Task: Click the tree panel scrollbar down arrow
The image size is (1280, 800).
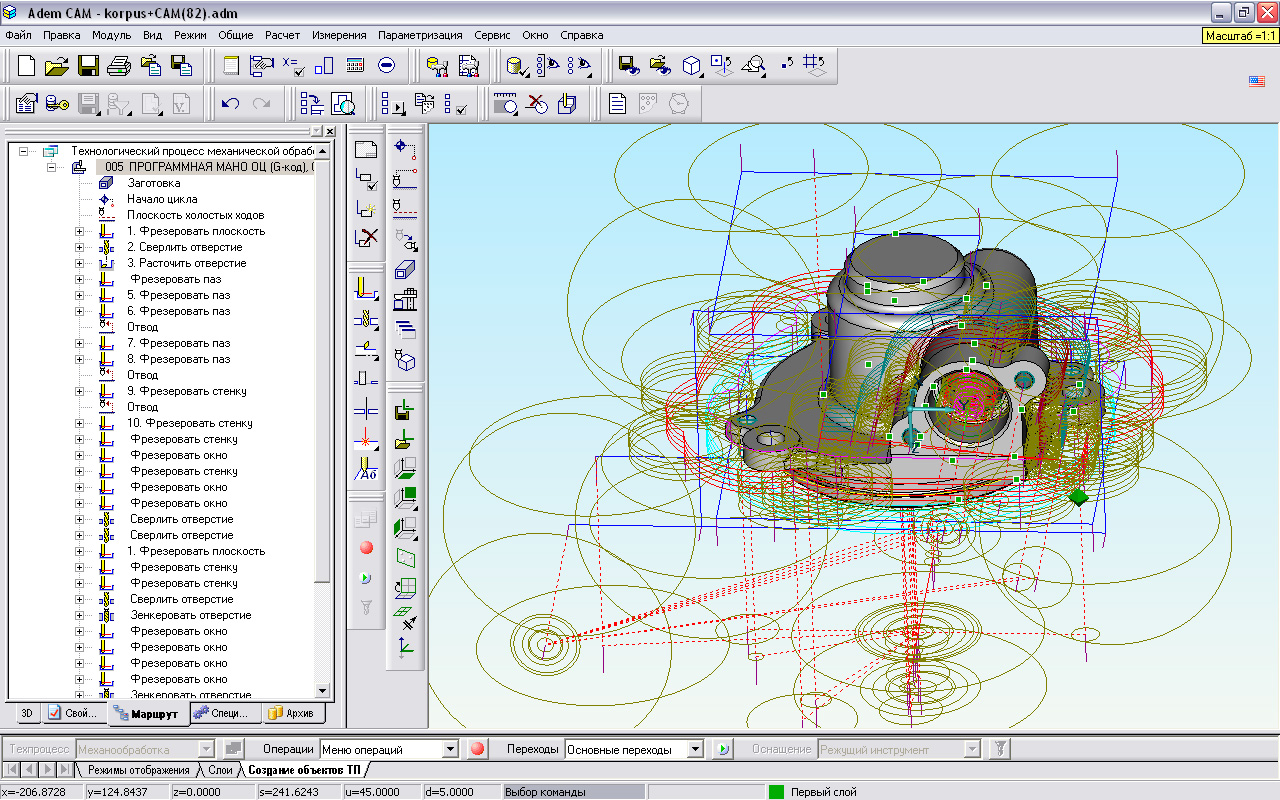Action: (322, 691)
